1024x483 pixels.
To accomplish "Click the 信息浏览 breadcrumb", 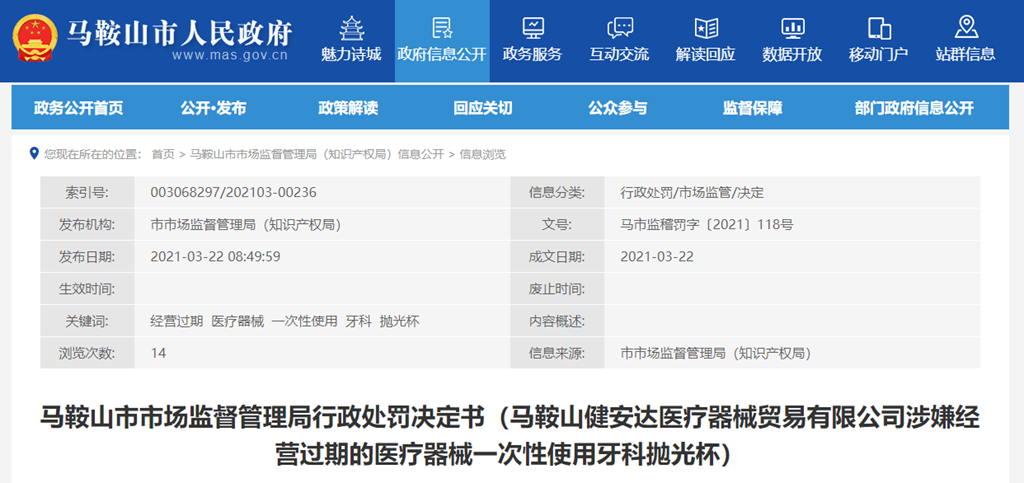I will tap(483, 155).
